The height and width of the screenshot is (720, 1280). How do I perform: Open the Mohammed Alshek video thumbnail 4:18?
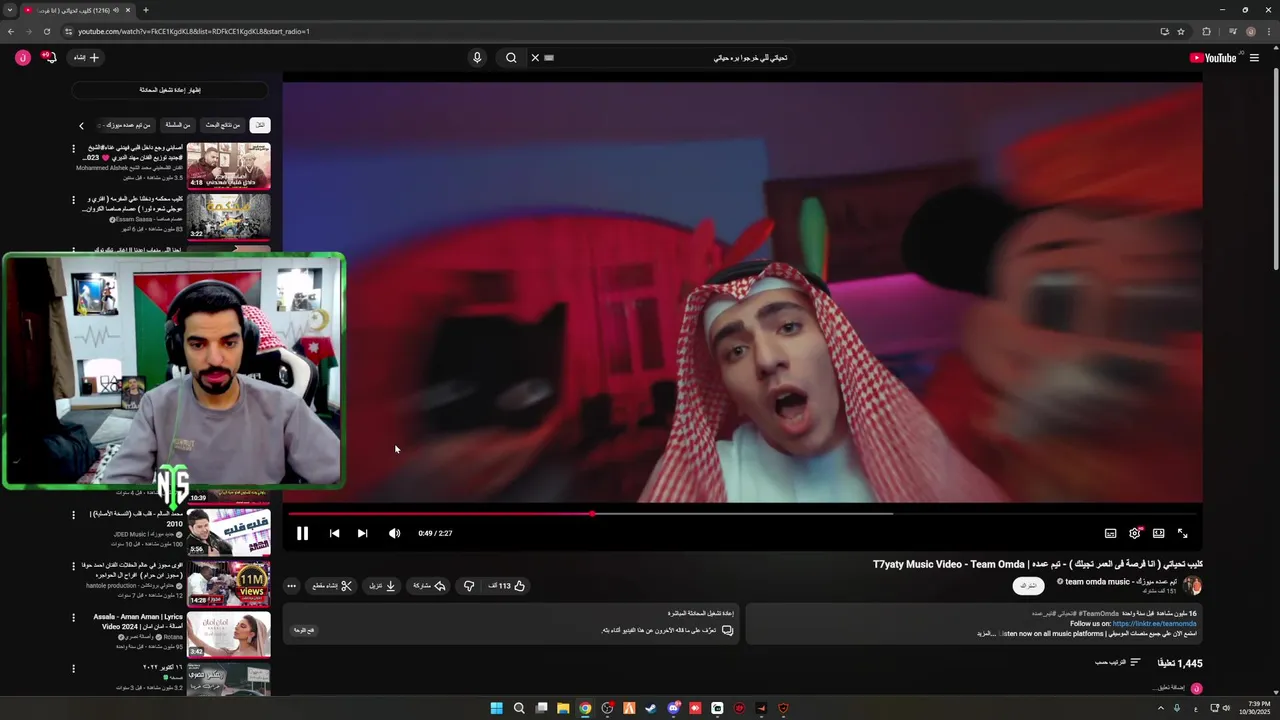point(228,166)
